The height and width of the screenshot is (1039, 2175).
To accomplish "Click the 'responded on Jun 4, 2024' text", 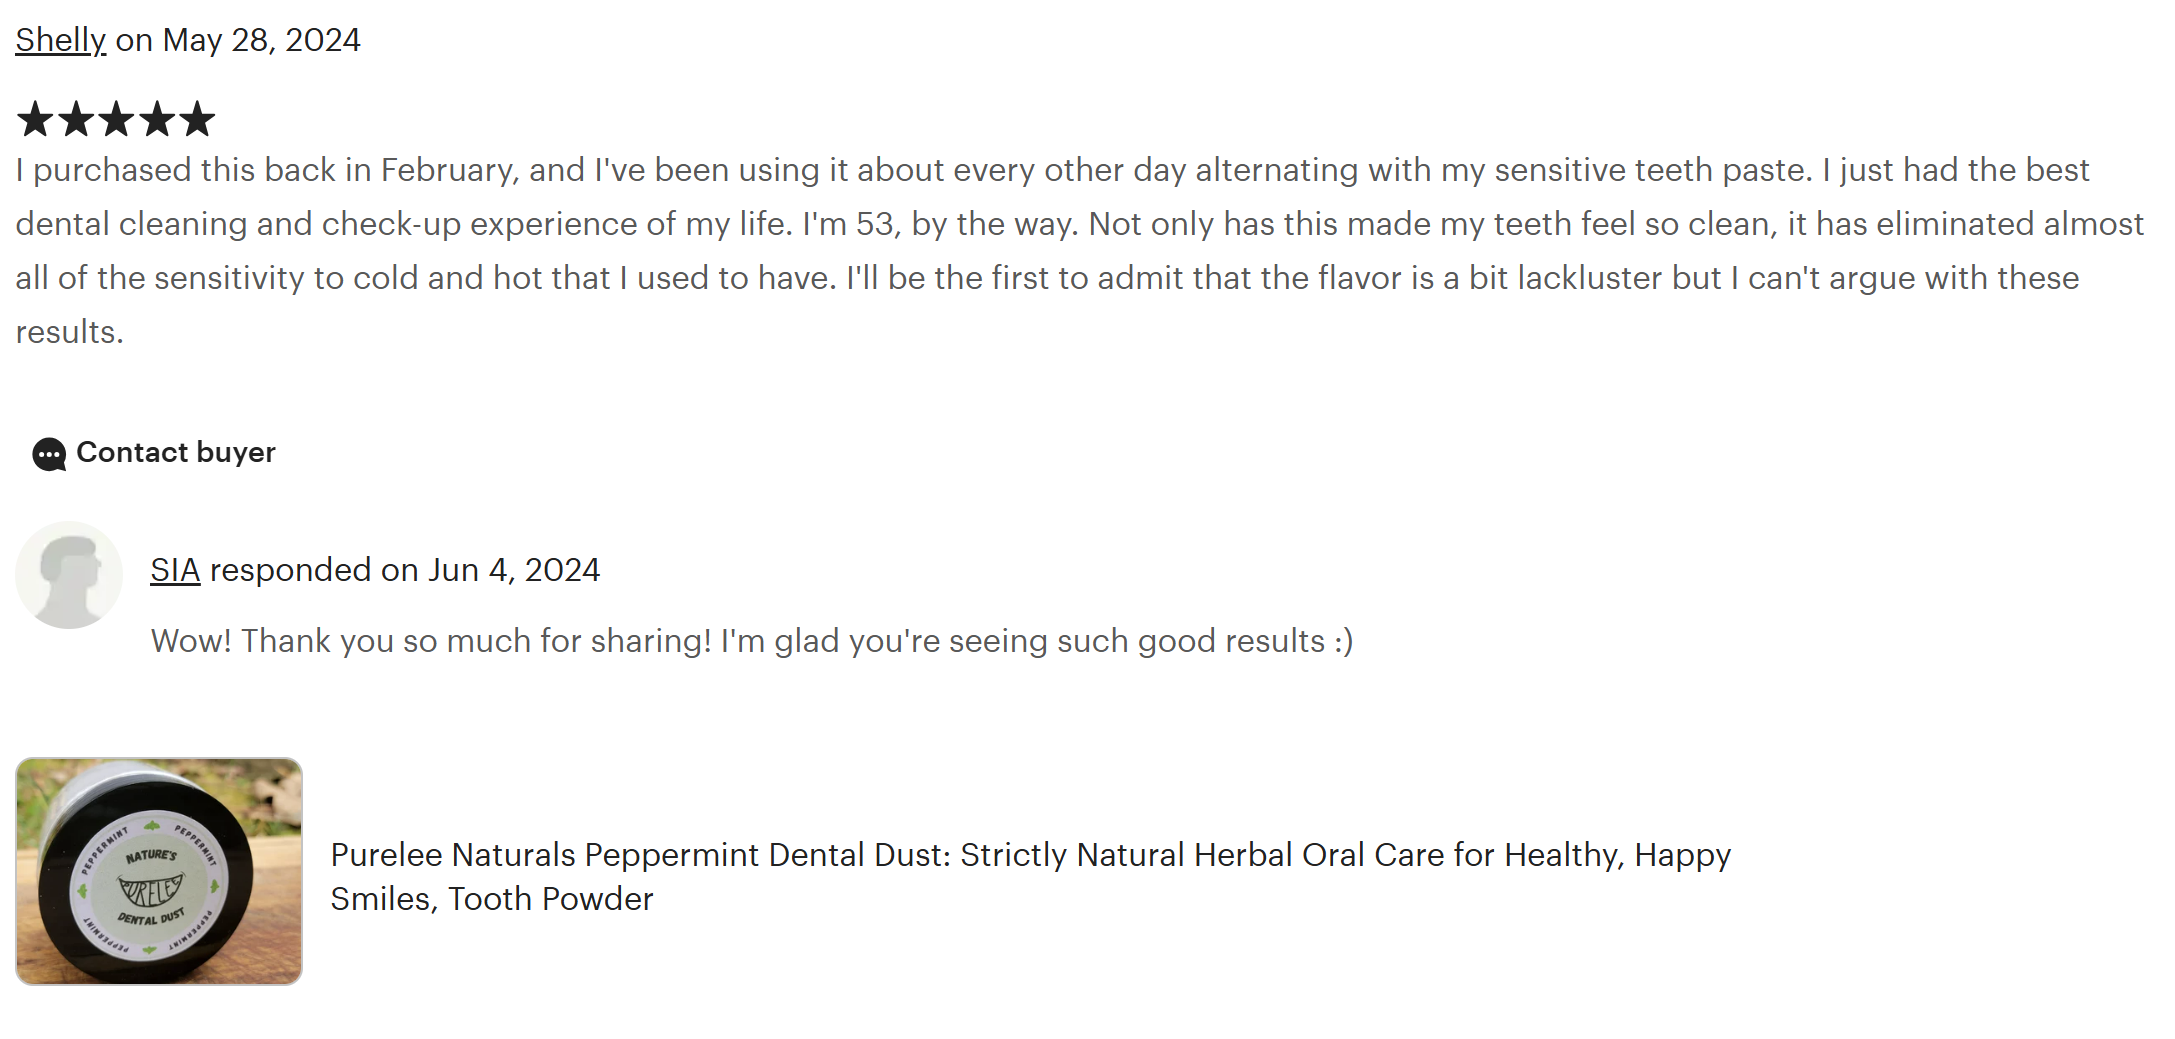I will coord(404,570).
